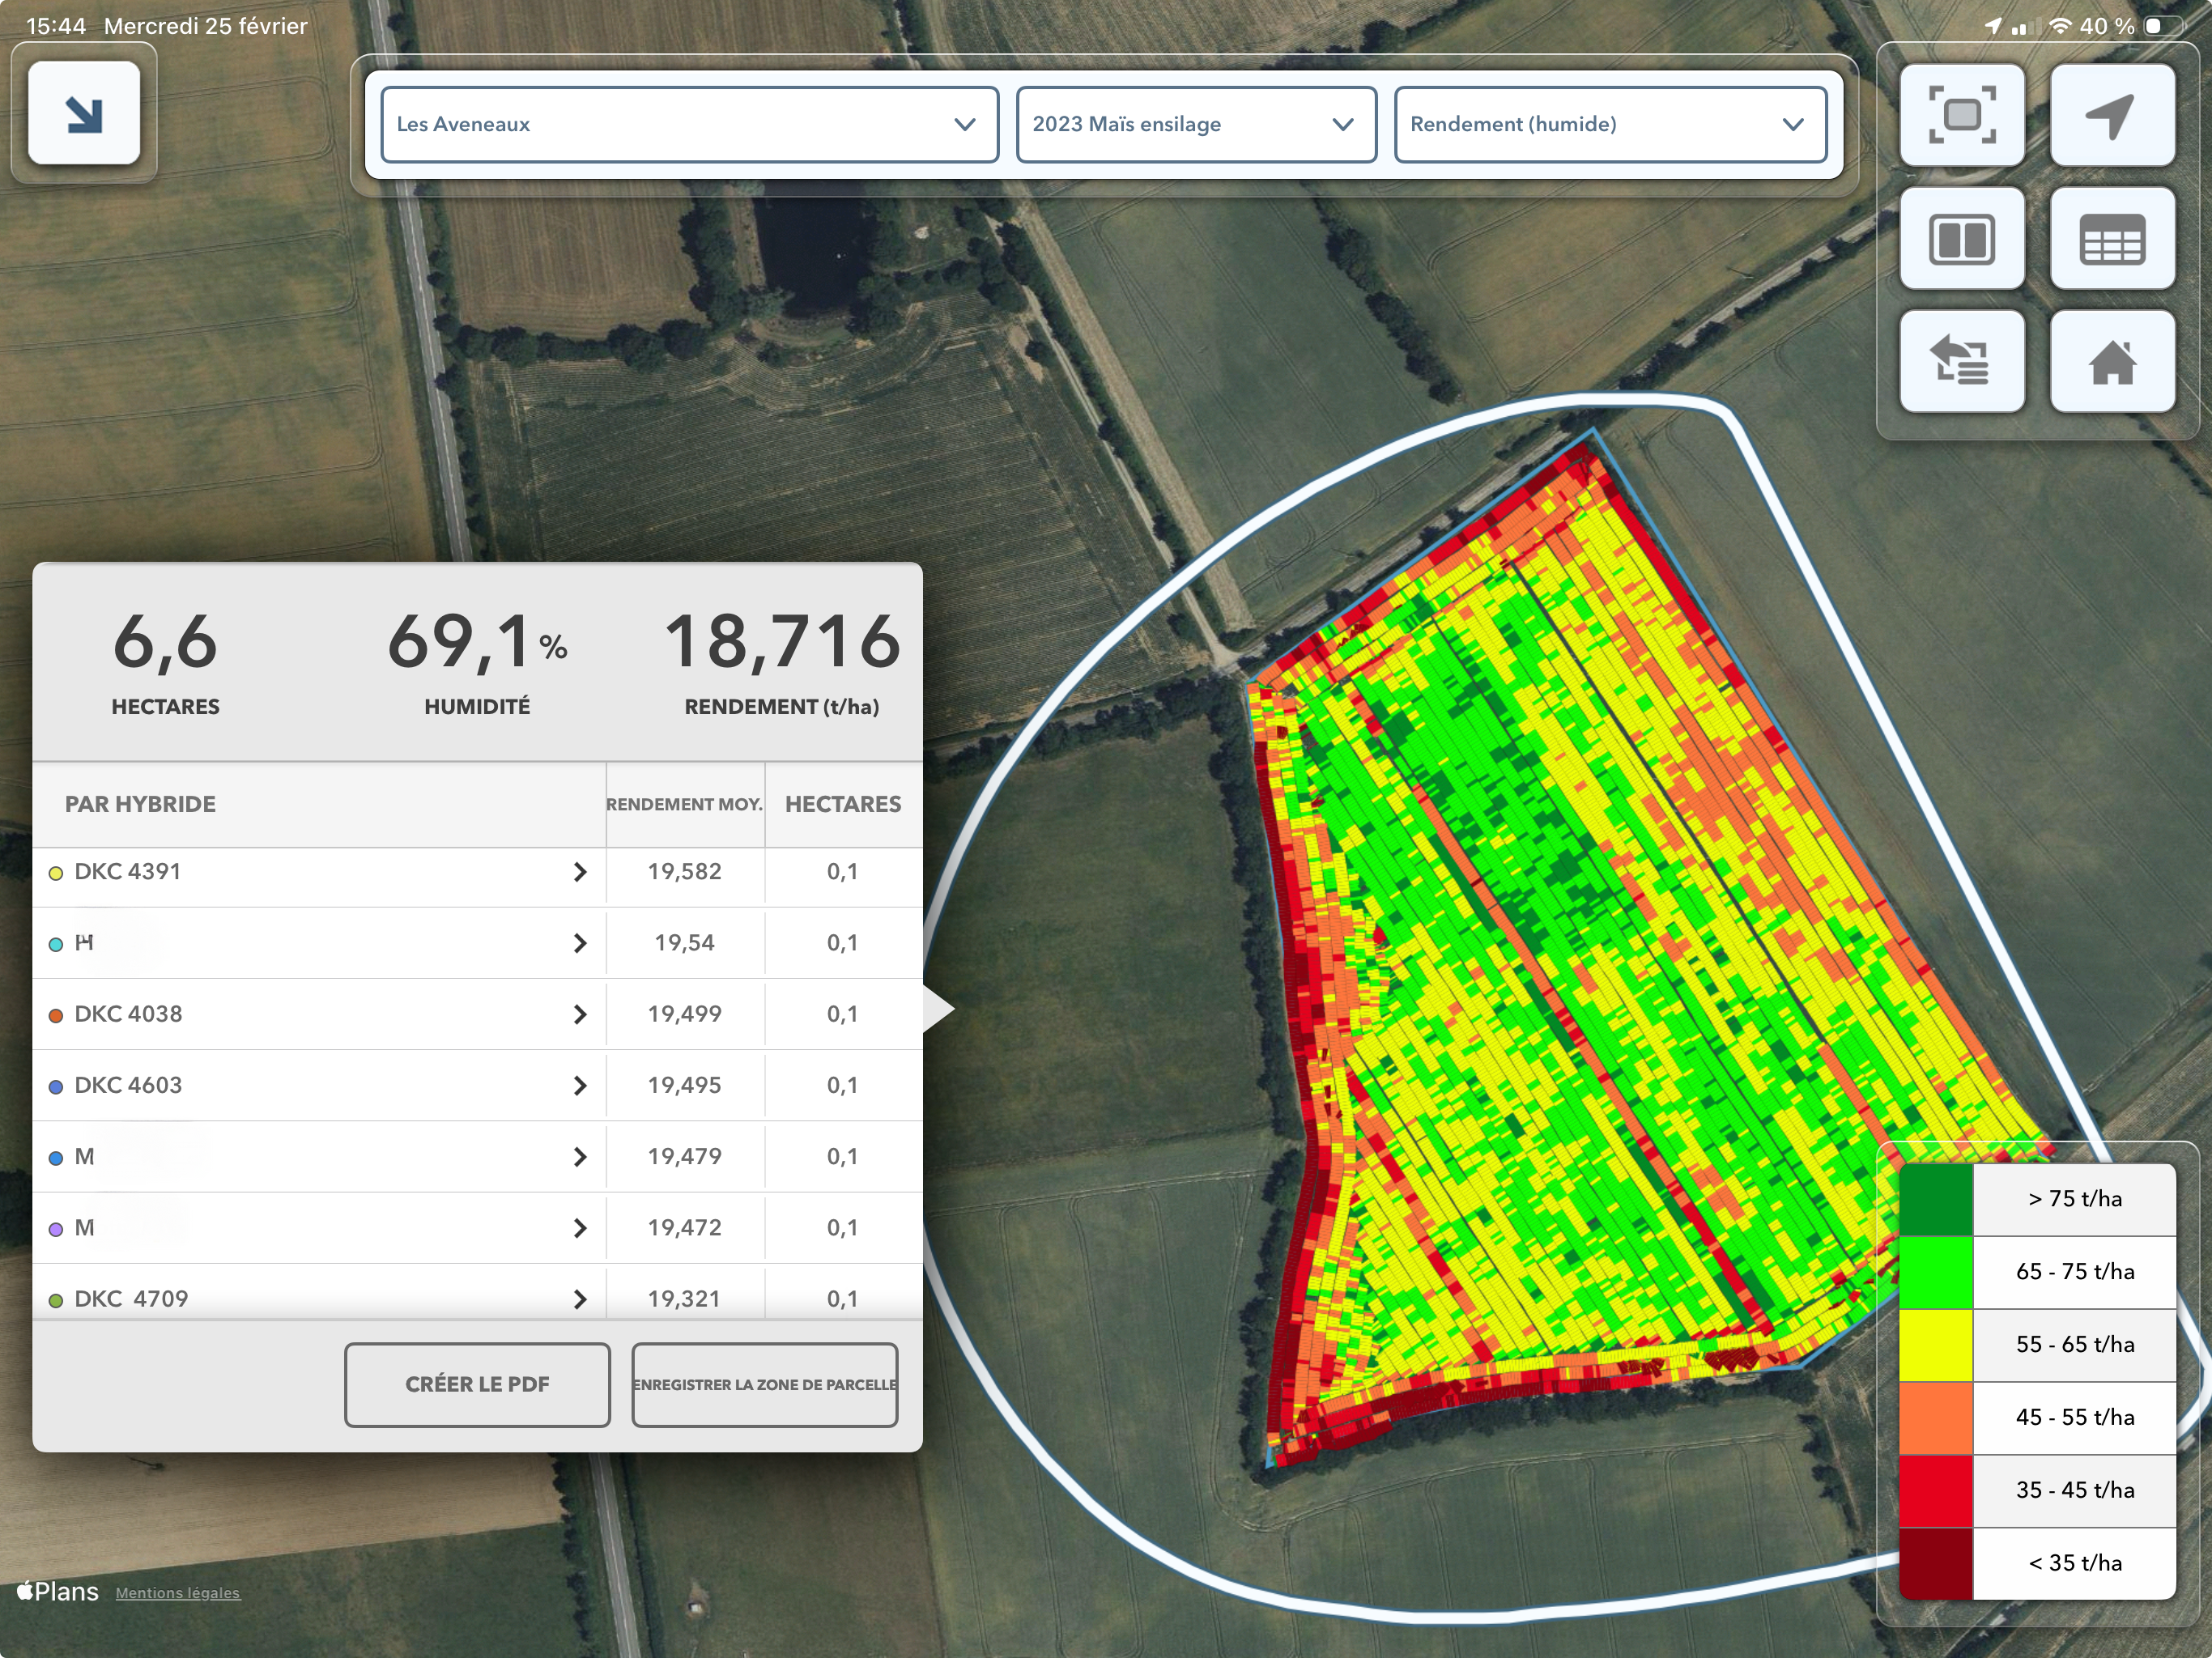Open the split-screen compare view icon
The height and width of the screenshot is (1658, 2212).
coord(1961,239)
